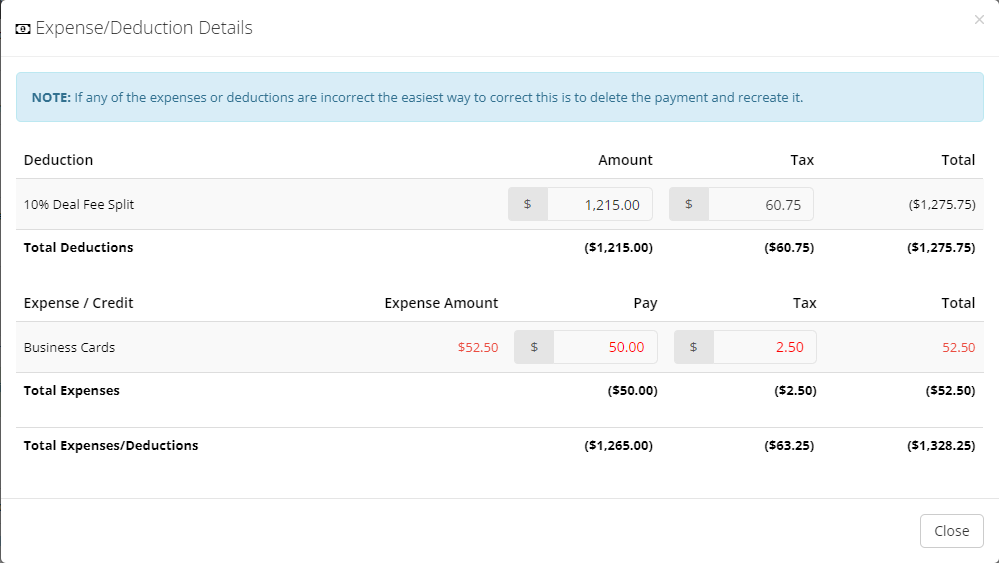This screenshot has height=563, width=999.
Task: Click the 'Expense Amount' column header
Action: [441, 303]
